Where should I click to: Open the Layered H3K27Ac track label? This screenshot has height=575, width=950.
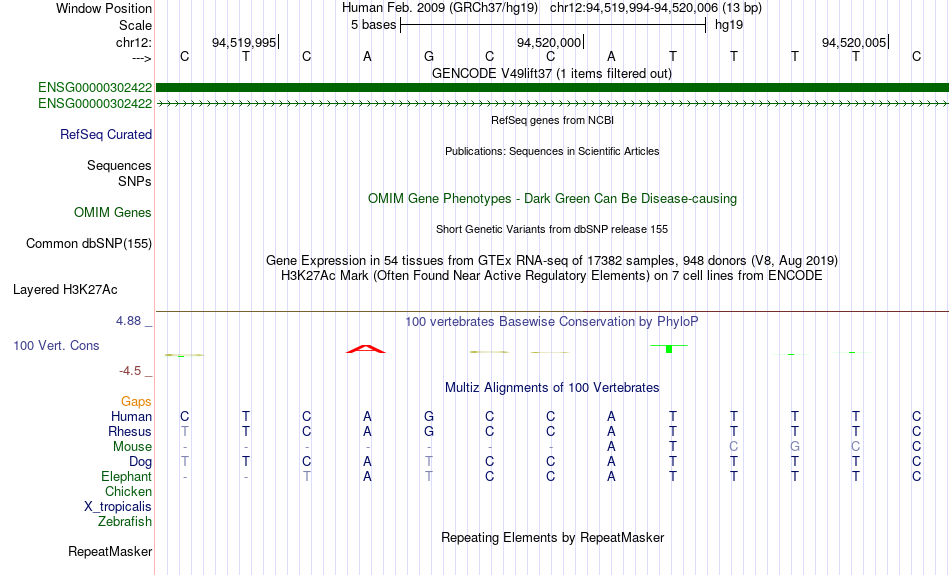(x=65, y=290)
